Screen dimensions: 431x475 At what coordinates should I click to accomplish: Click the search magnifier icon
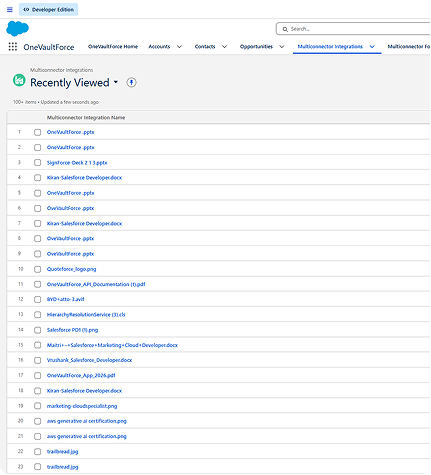pos(285,29)
